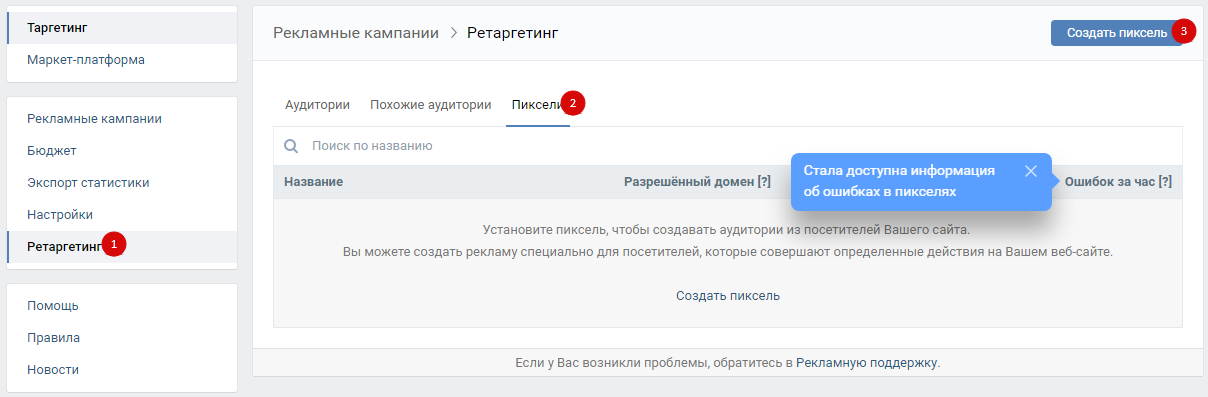Click the Ошибок за час [?] header
The image size is (1208, 397).
point(1118,182)
